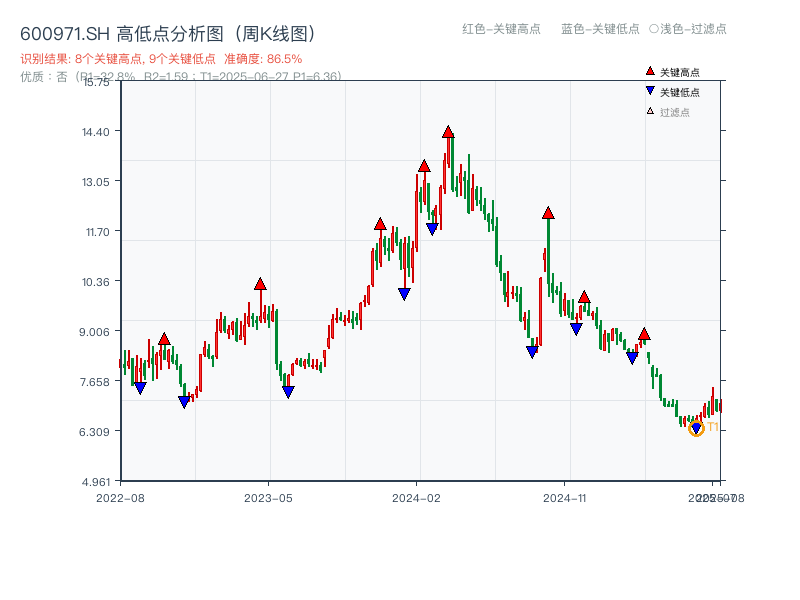800x600 pixels.
Task: Click the 2023-05 x-axis label
Action: [268, 498]
